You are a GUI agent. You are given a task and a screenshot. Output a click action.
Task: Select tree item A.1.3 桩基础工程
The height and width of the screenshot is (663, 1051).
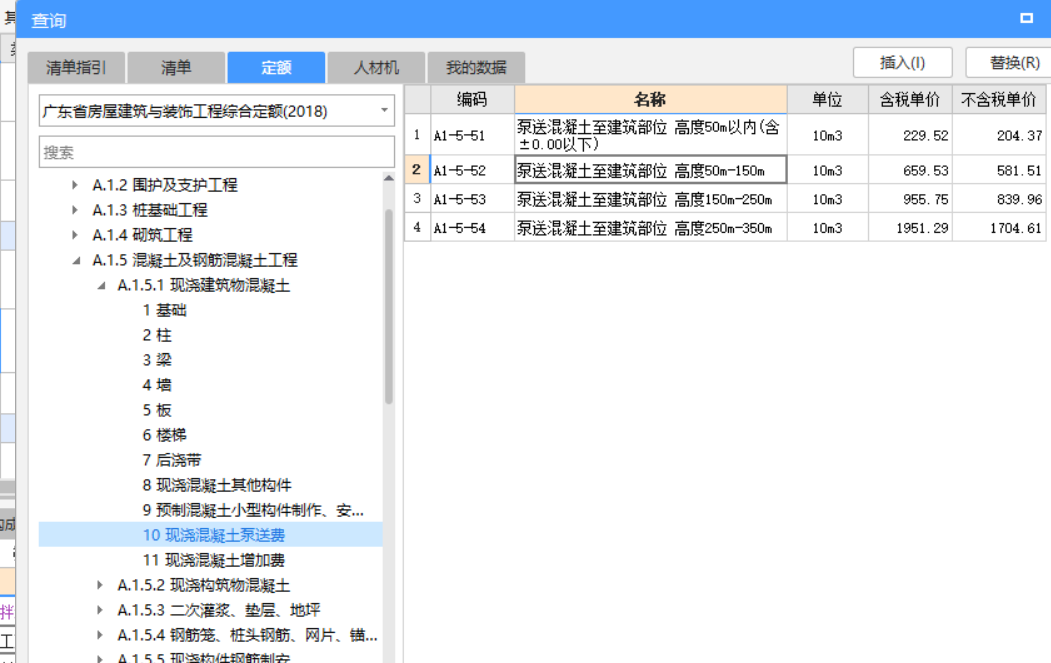click(150, 210)
